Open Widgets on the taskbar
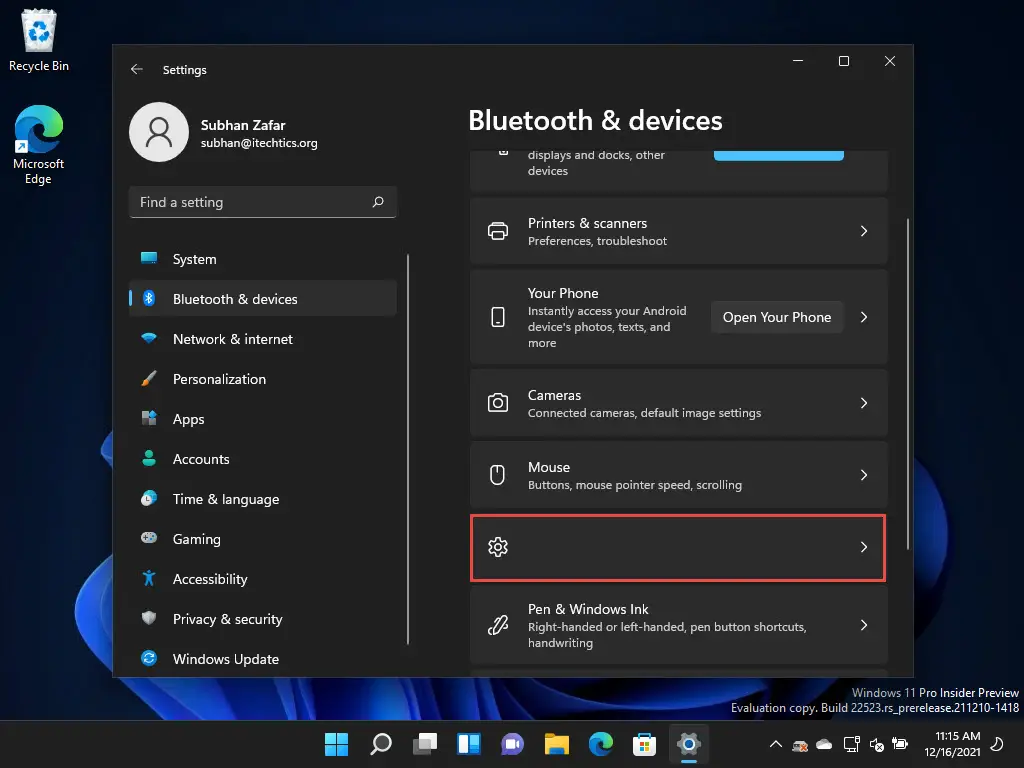This screenshot has width=1024, height=768. (x=469, y=744)
